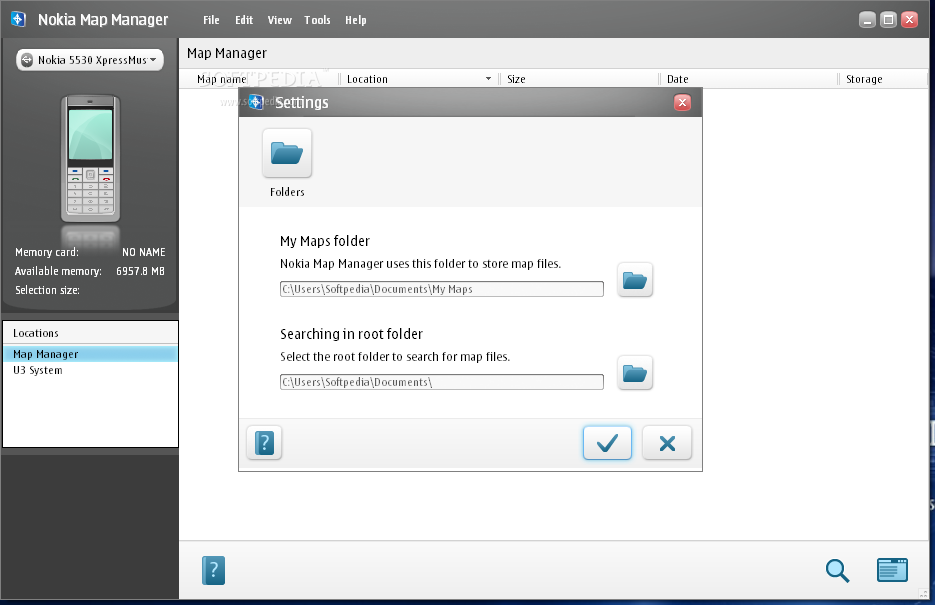Open the Folders settings section
Image resolution: width=935 pixels, height=605 pixels.
[287, 153]
